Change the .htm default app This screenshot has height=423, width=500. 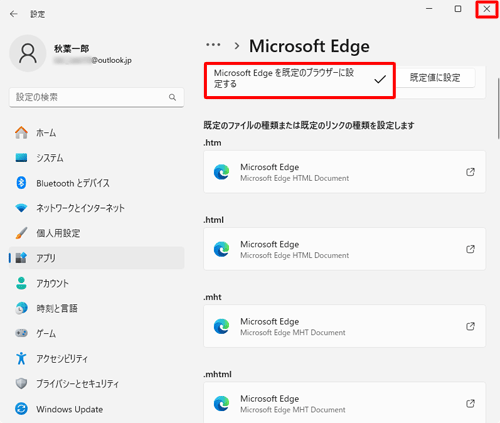(345, 172)
